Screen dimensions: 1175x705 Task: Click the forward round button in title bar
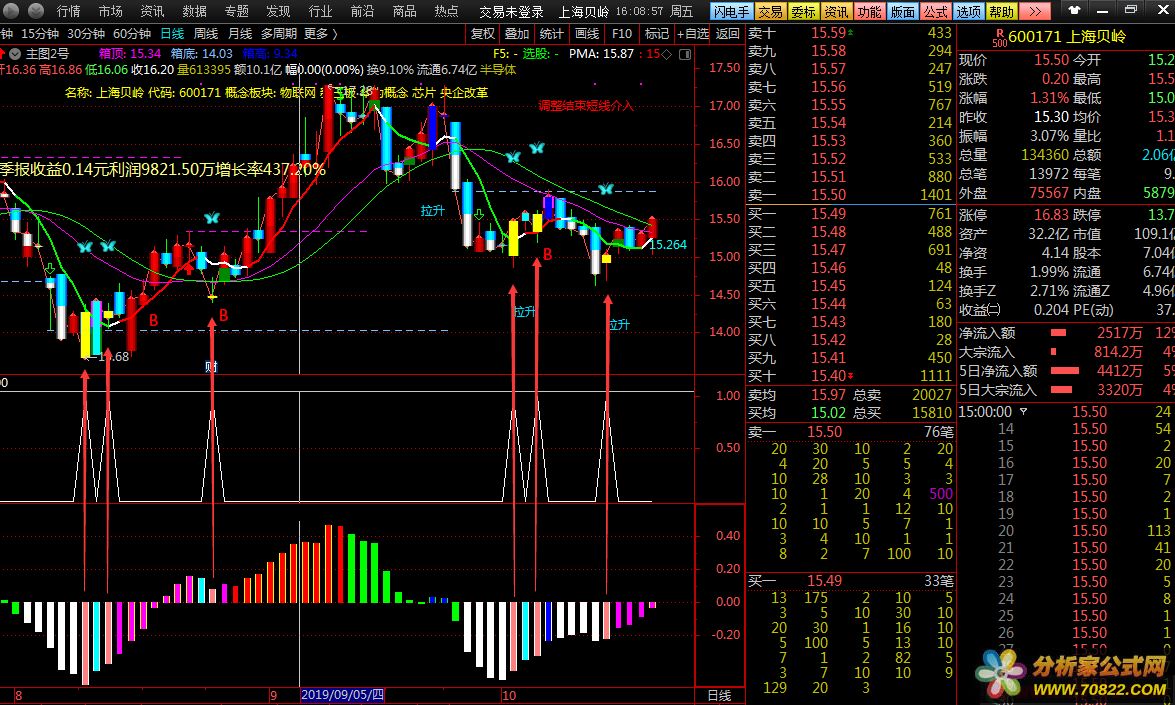pyautogui.click(x=35, y=10)
